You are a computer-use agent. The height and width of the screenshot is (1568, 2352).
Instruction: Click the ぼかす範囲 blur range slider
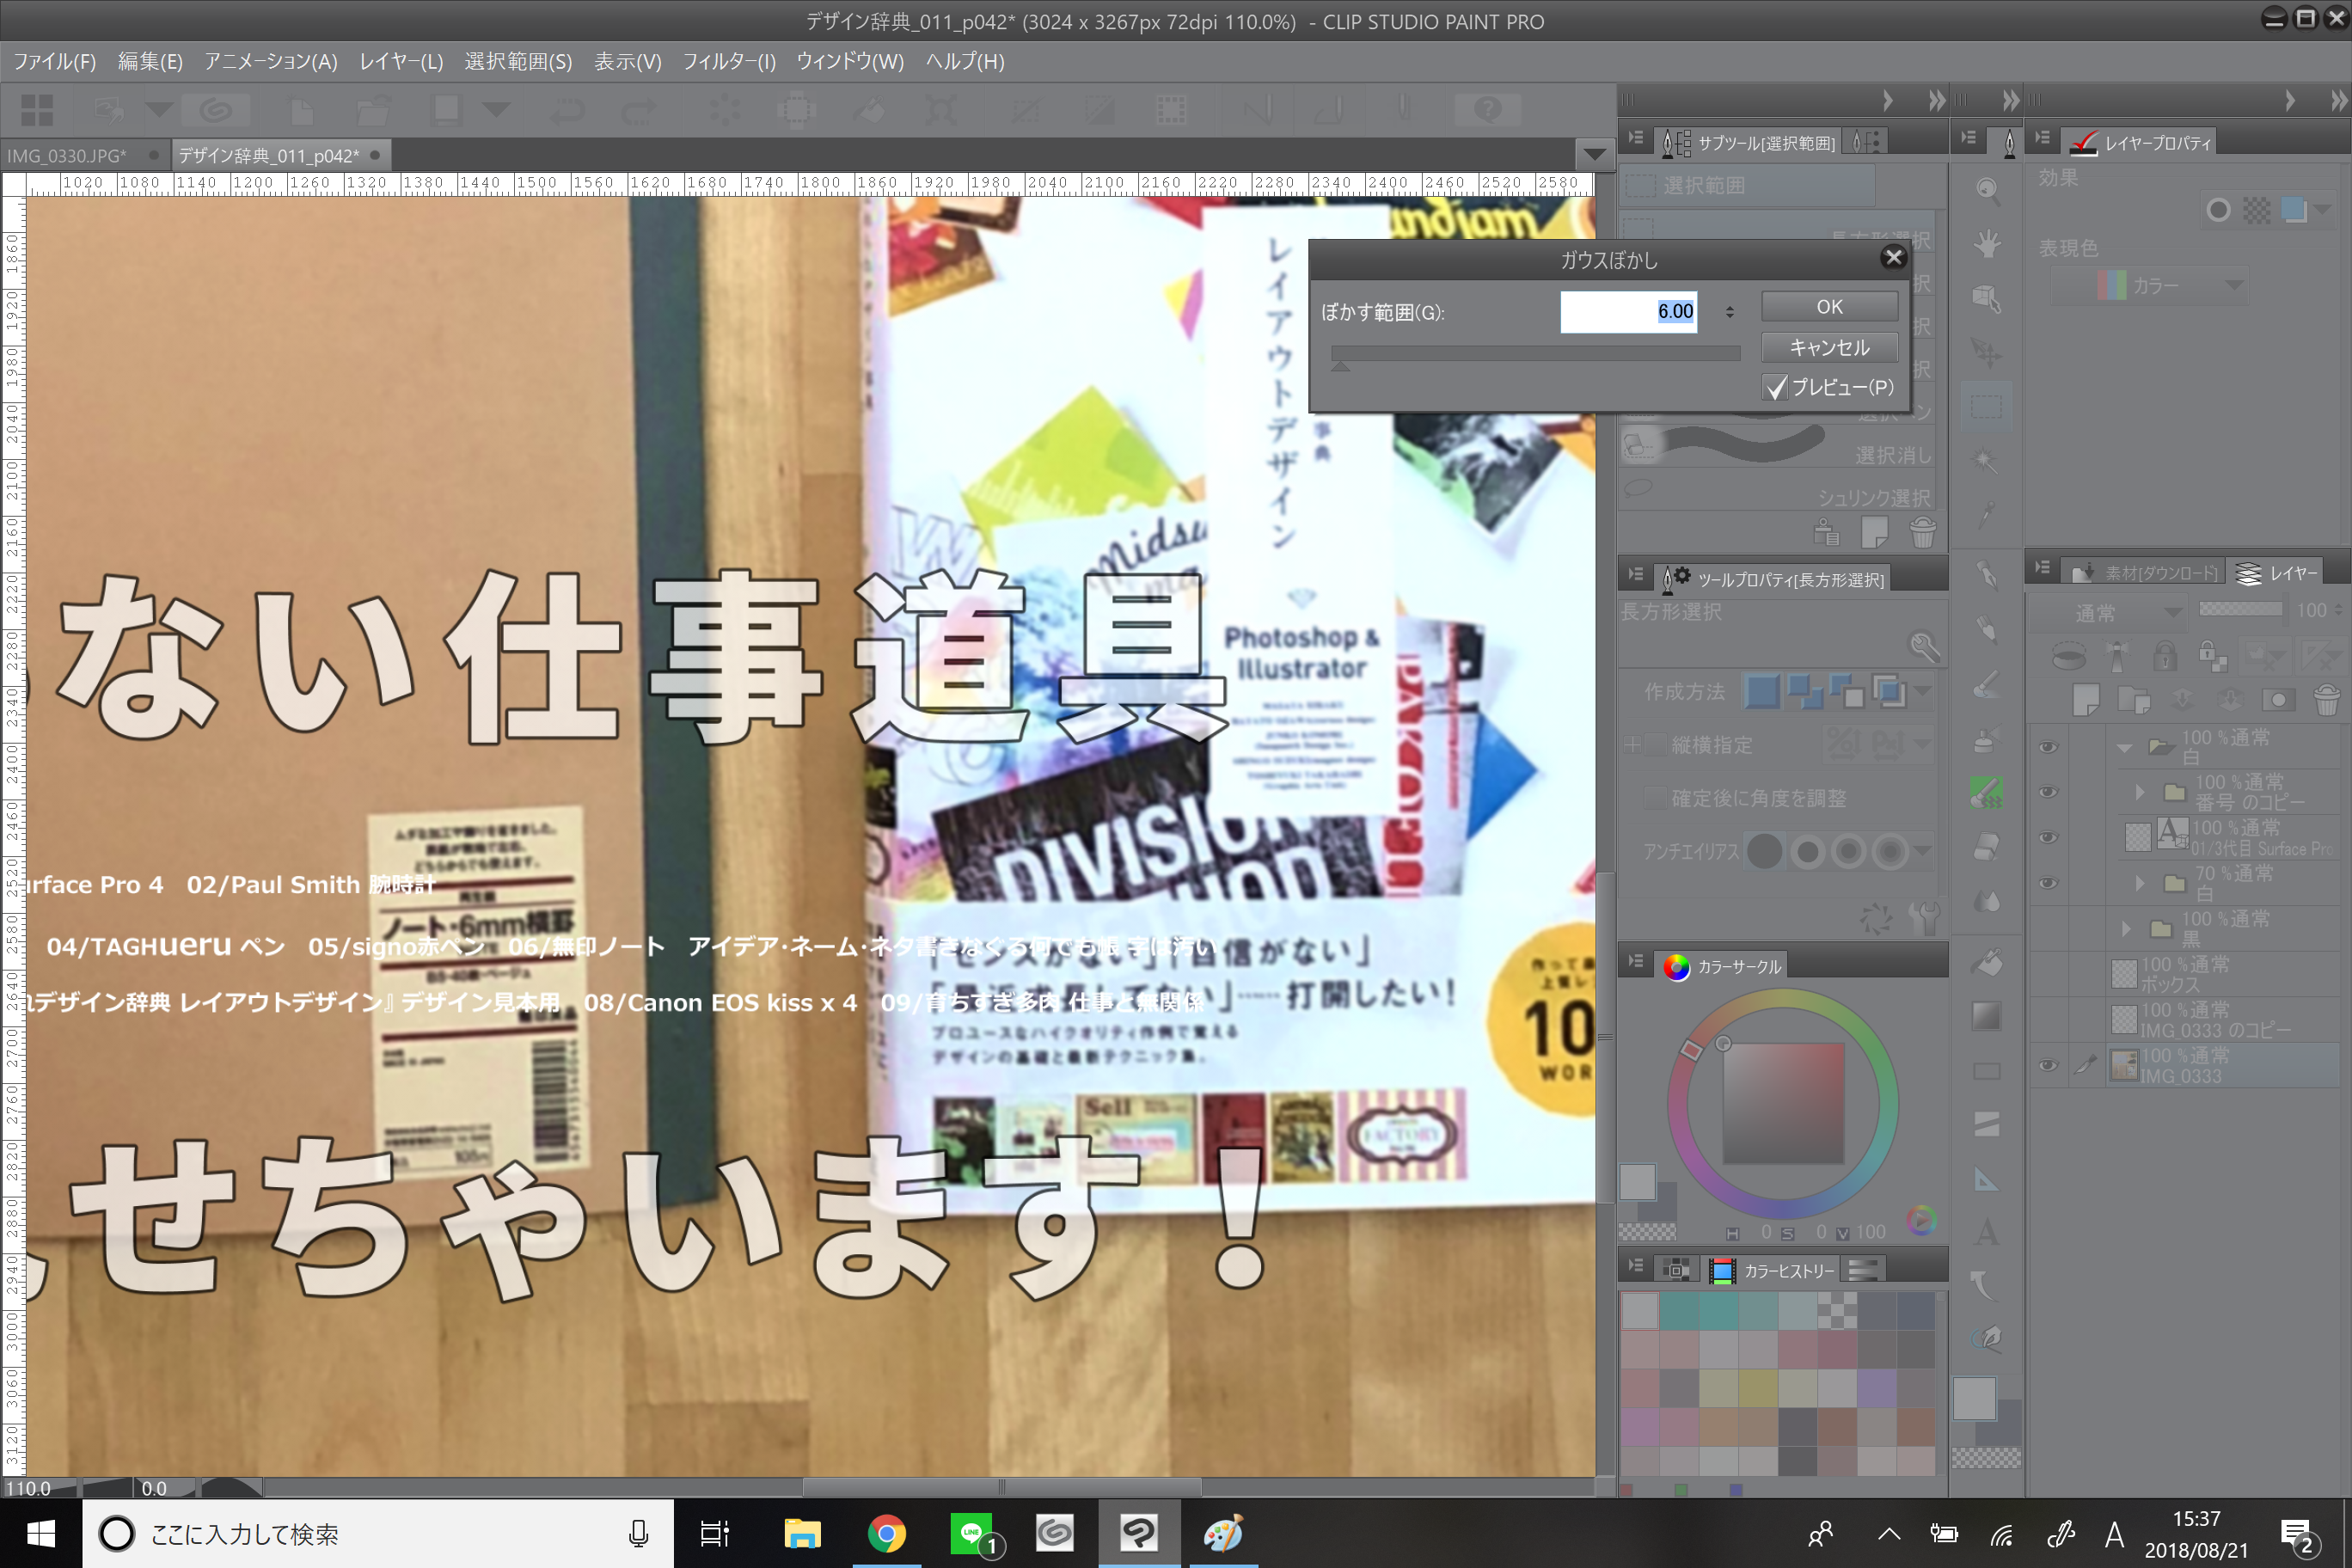[1535, 354]
